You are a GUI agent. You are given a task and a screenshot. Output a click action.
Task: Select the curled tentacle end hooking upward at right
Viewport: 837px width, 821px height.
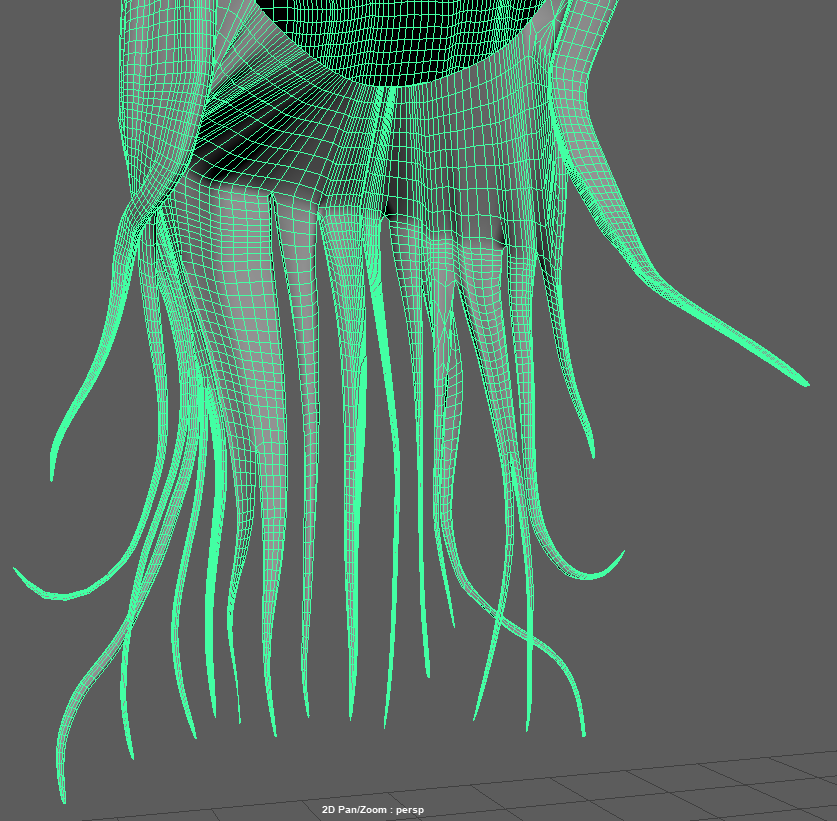622,553
